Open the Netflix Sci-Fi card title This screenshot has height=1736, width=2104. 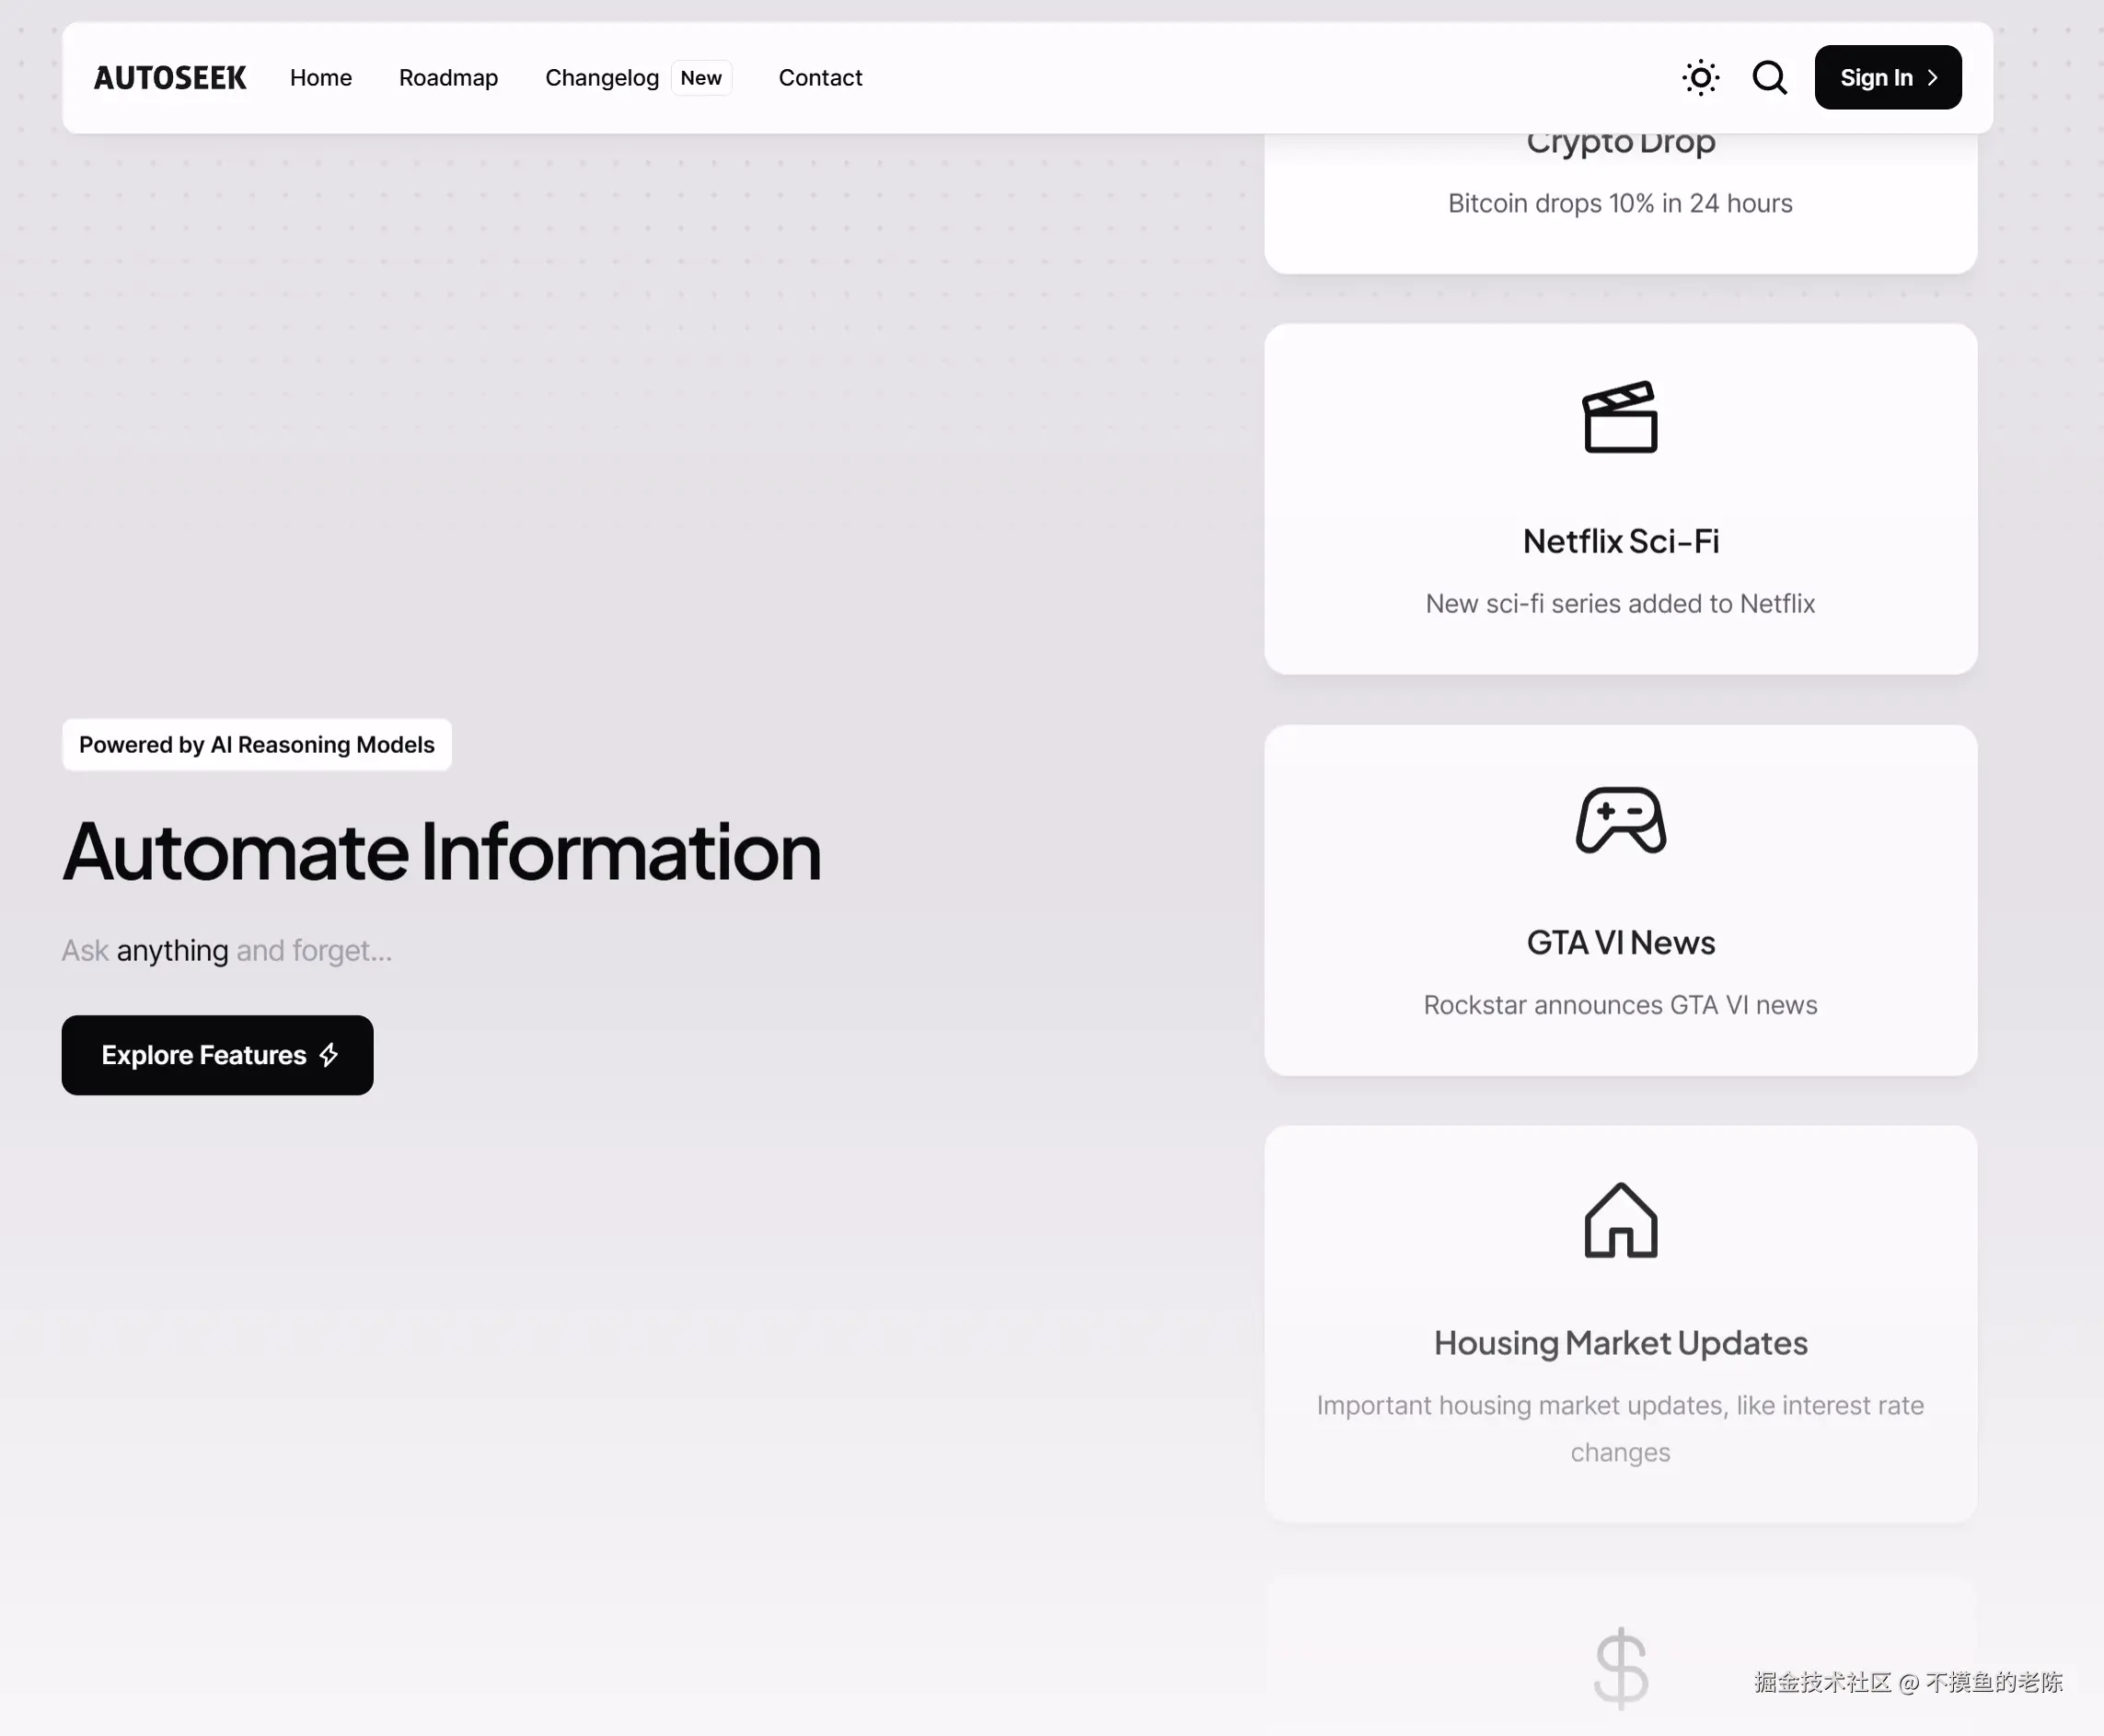tap(1620, 541)
